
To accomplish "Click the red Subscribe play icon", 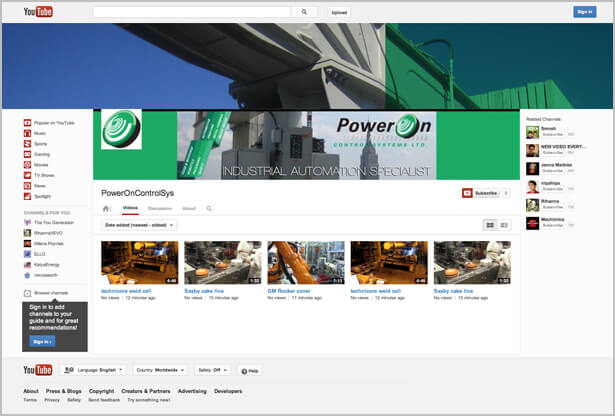I will tap(467, 193).
